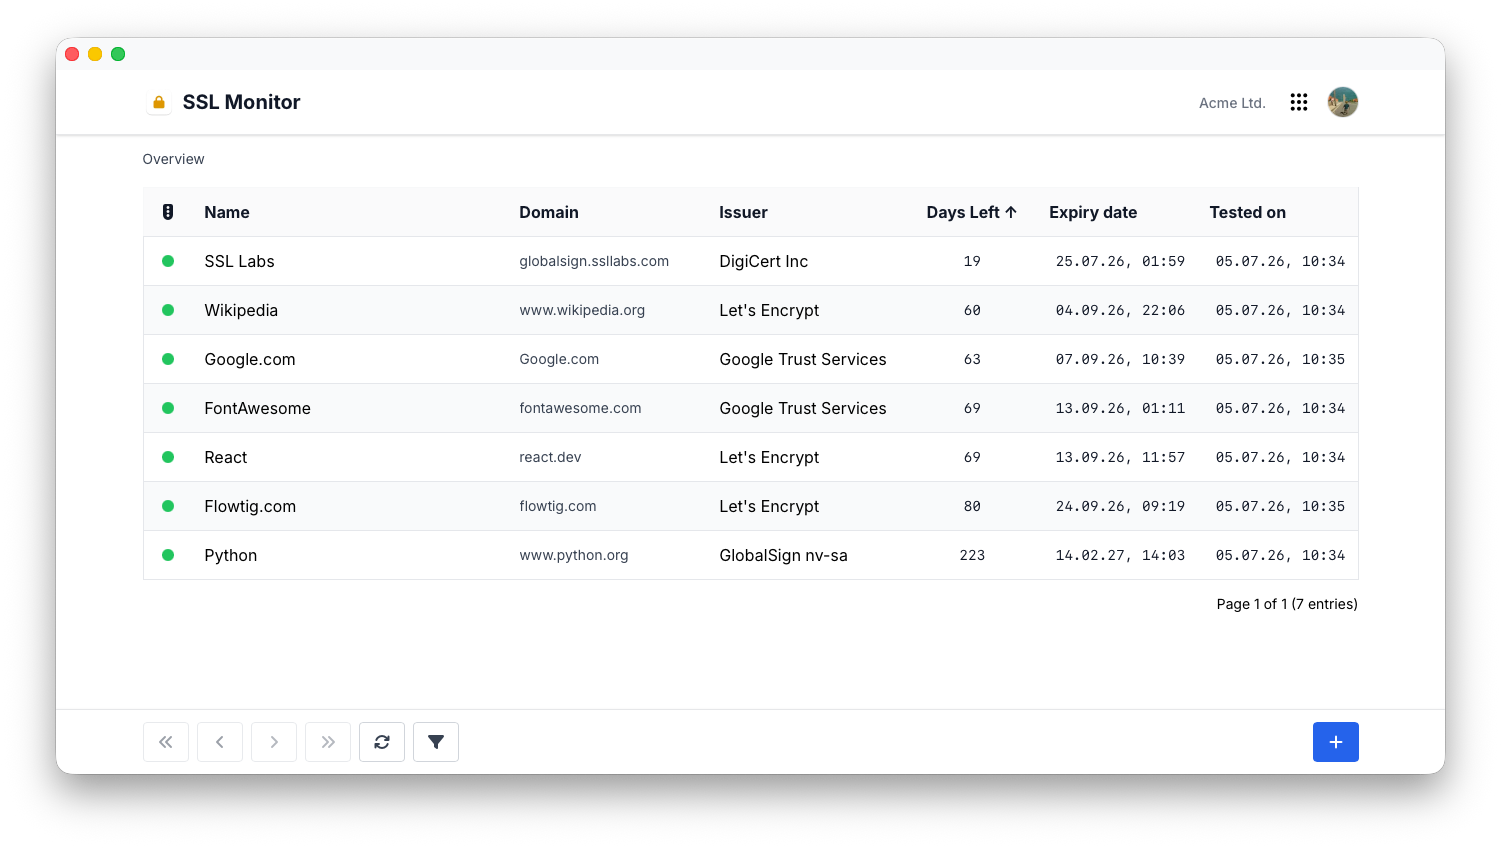
Task: Click expiry date 25.07.26, 01:59
Action: 1120,261
